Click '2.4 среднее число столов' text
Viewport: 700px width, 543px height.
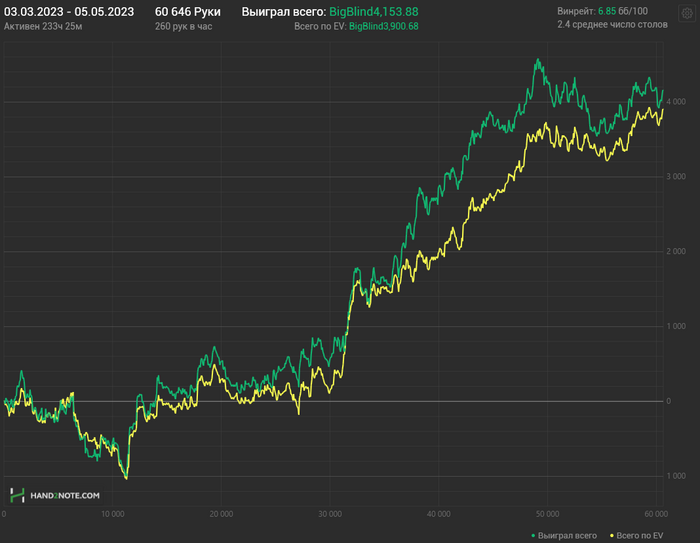point(612,25)
